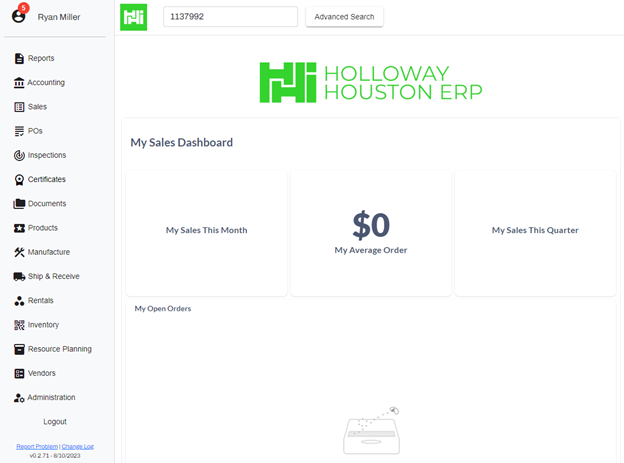Open Administration settings

pos(51,397)
